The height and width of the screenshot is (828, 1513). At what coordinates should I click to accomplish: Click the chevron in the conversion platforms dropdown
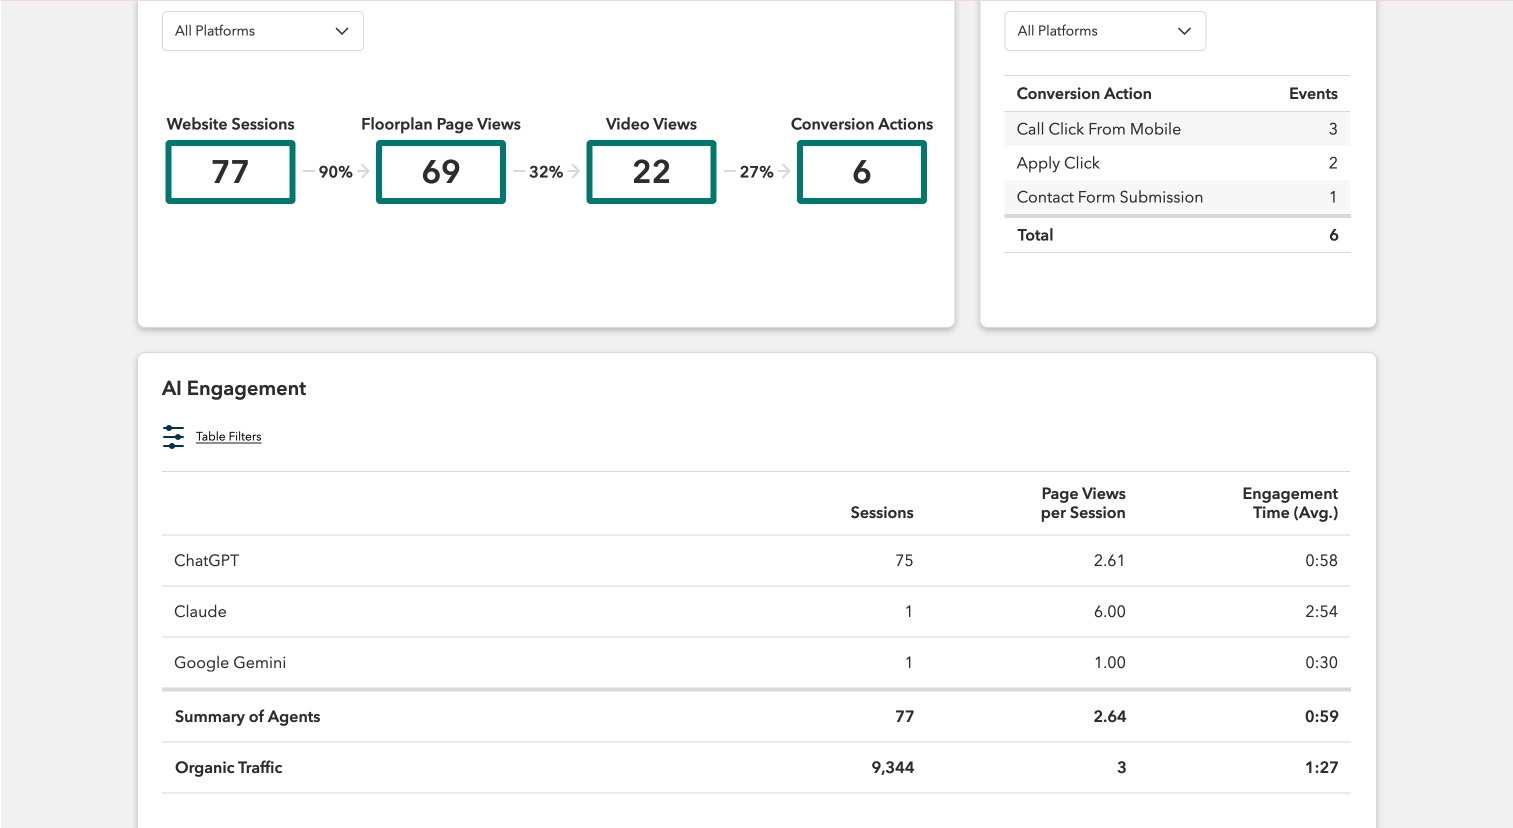(x=1184, y=31)
